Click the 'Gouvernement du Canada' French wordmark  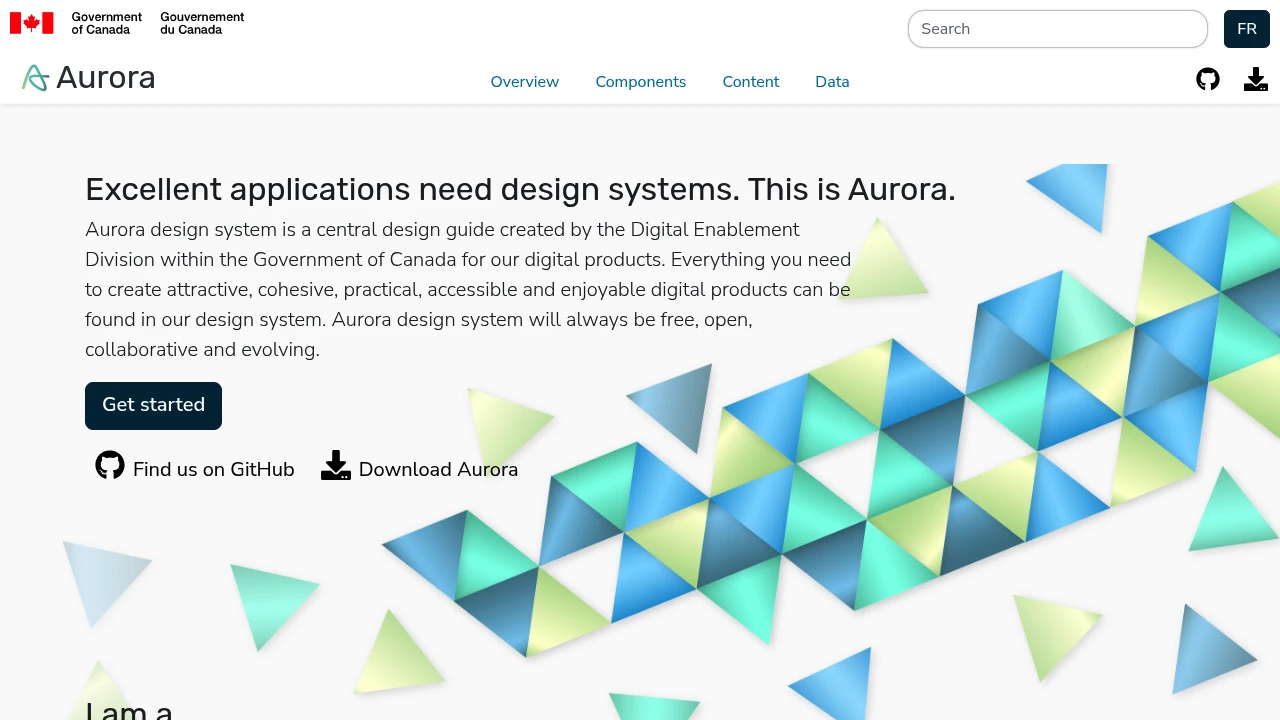coord(202,23)
